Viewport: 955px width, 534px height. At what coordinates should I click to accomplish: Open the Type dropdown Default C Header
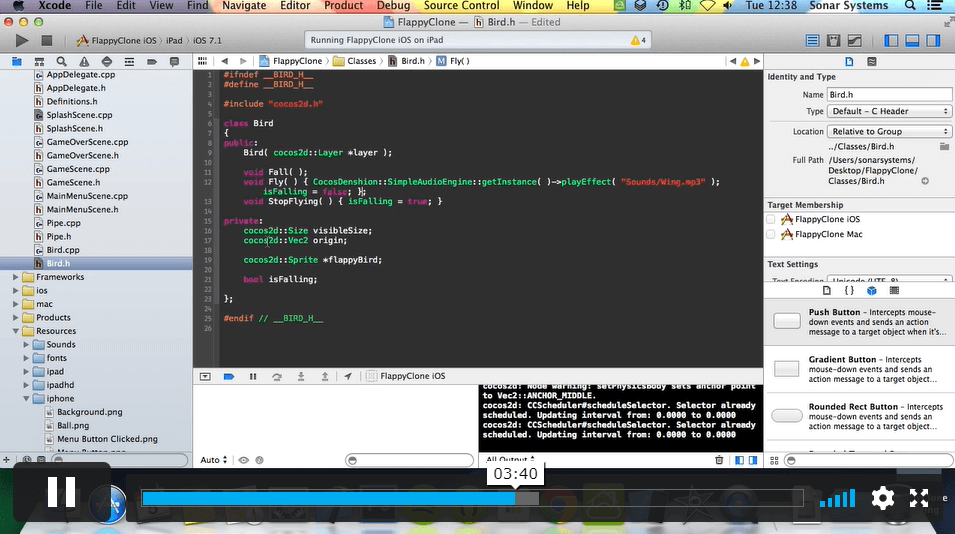889,111
